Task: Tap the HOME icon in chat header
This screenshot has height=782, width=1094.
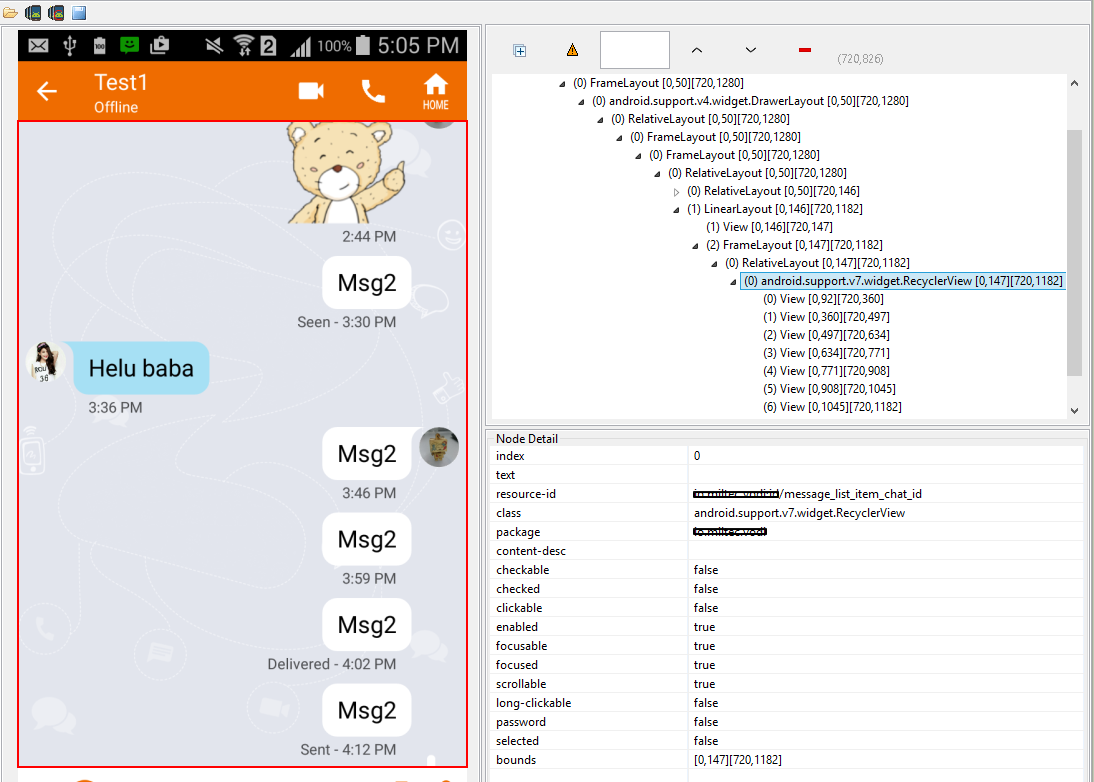Action: pyautogui.click(x=435, y=91)
